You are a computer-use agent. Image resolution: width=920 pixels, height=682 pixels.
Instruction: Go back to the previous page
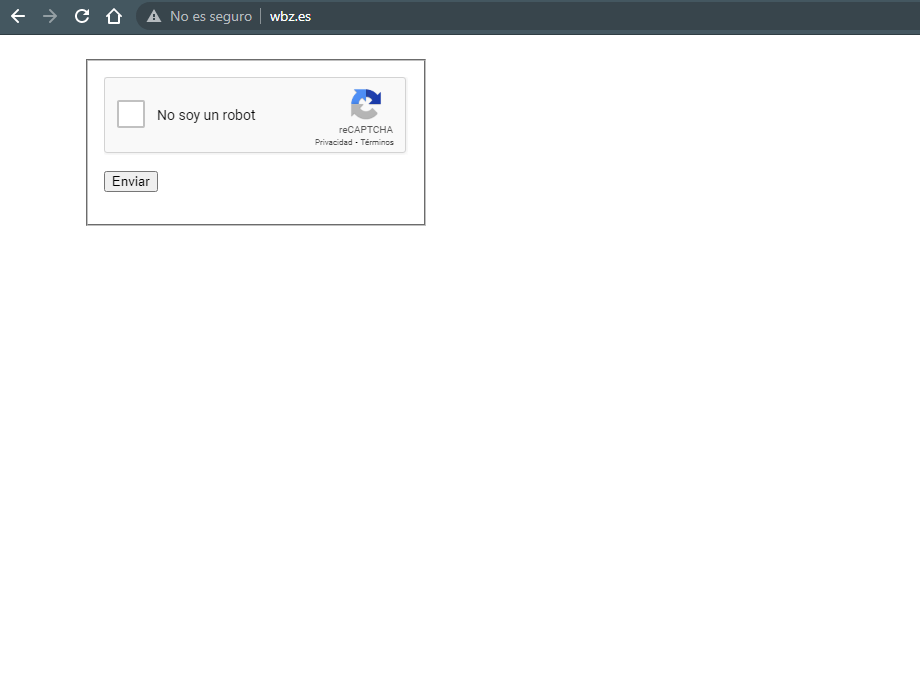click(18, 16)
